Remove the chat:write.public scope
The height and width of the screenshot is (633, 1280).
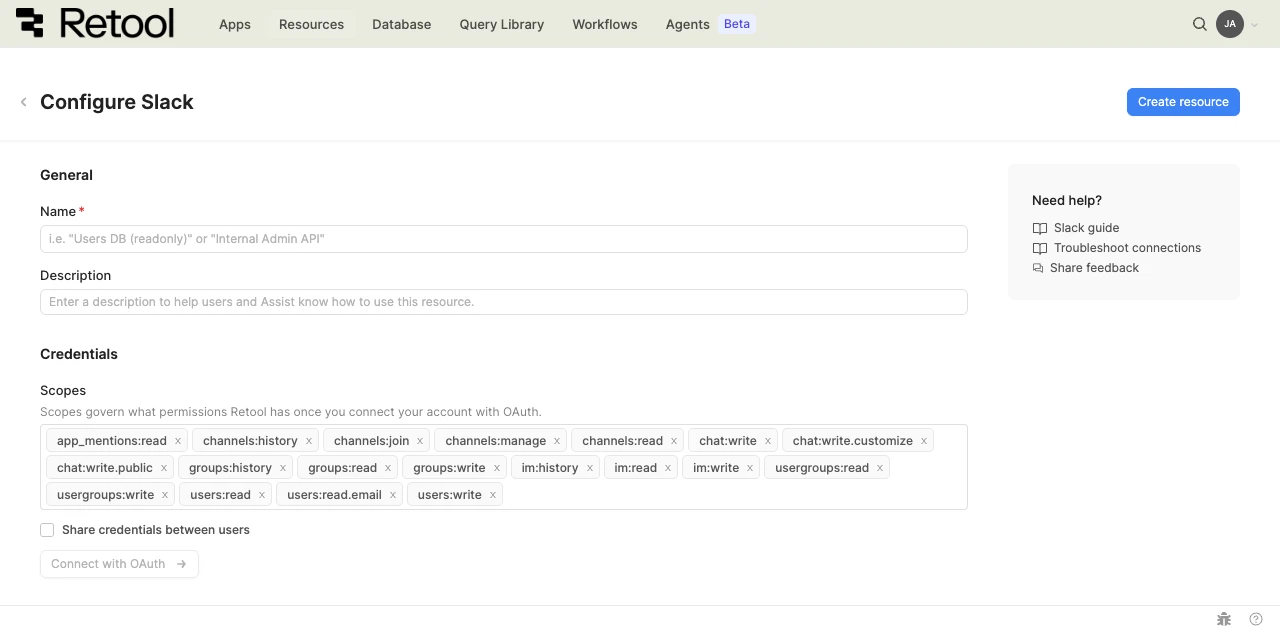(x=164, y=468)
